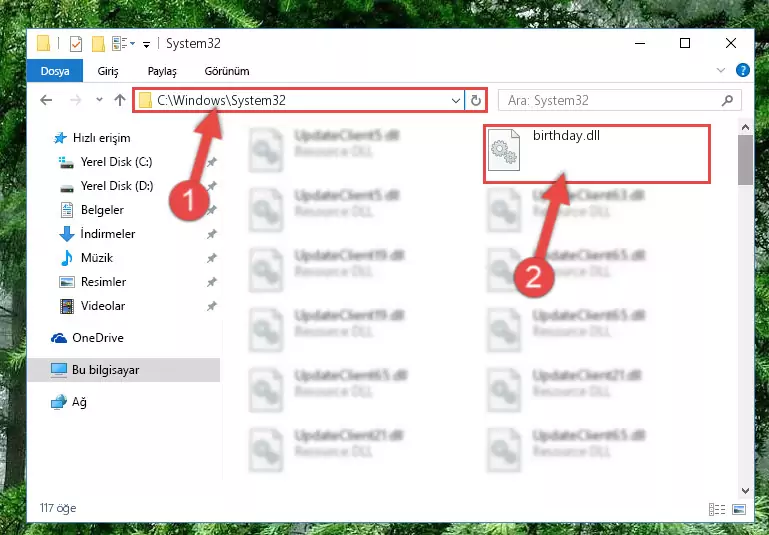Click the pin icon beside Videolar

point(212,306)
